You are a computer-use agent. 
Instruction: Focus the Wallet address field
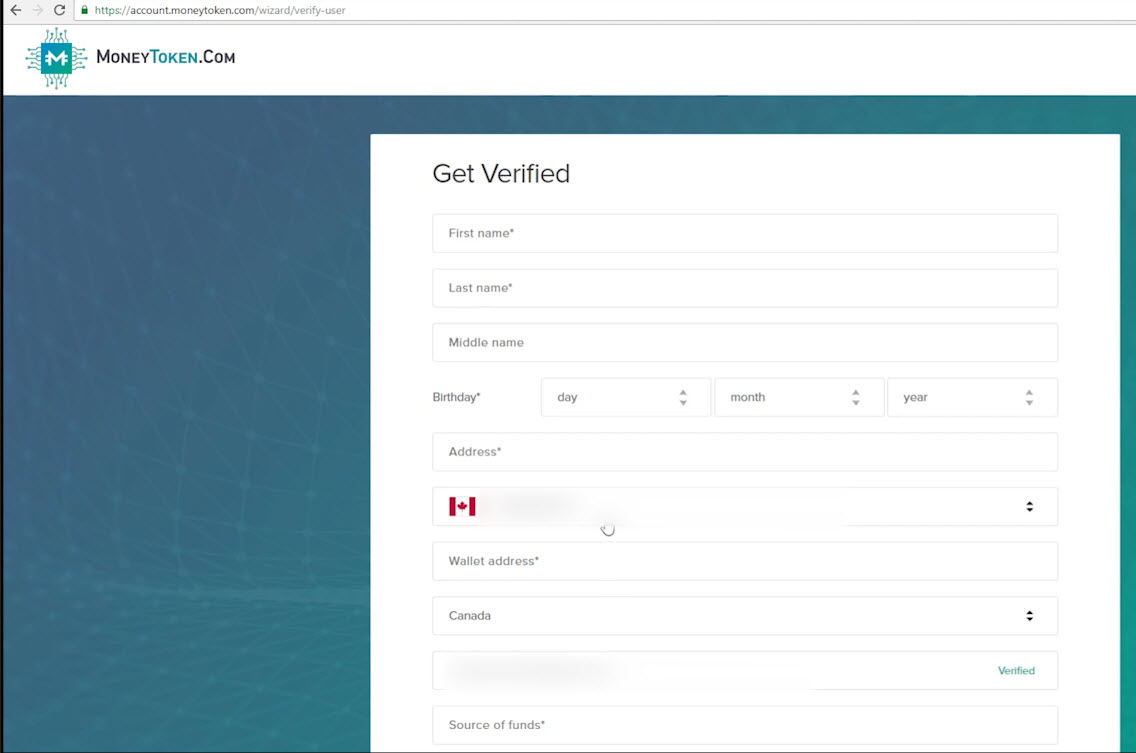coord(745,562)
